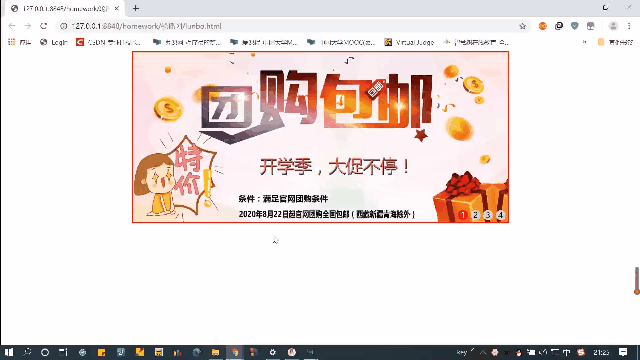Click the group-buy banner image
This screenshot has height=360, width=640.
[x=320, y=137]
